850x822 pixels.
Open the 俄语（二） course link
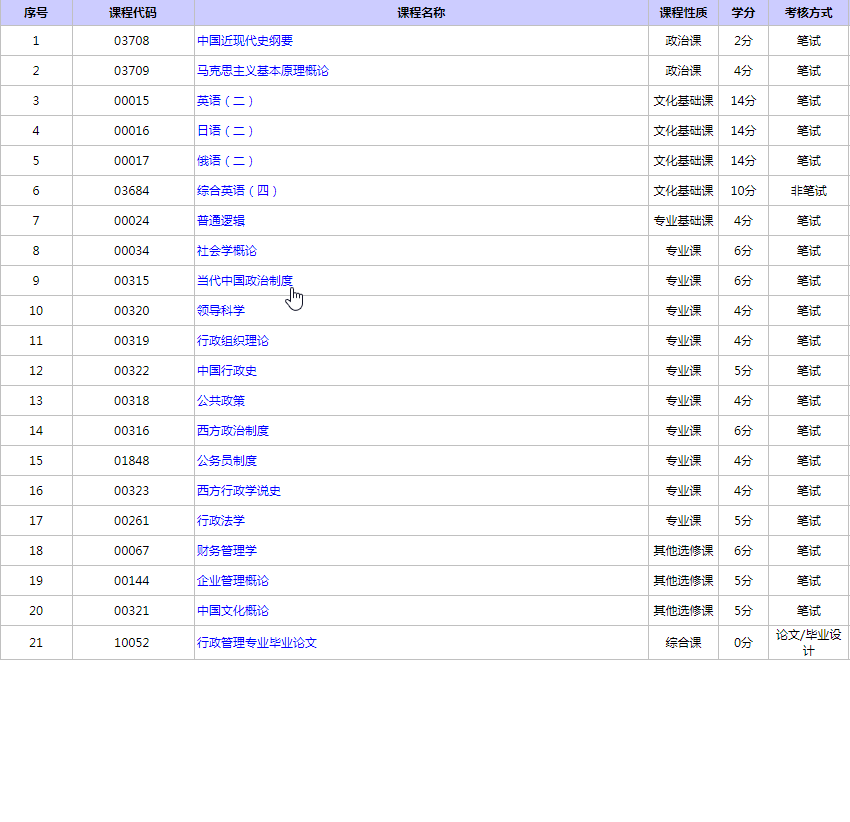pyautogui.click(x=225, y=160)
